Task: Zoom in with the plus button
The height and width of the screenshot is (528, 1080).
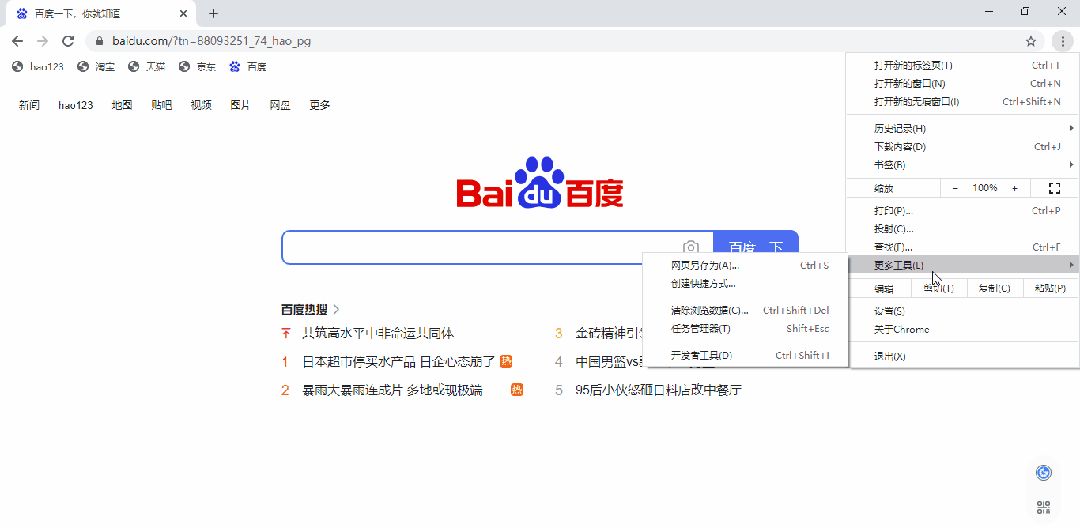Action: [x=1015, y=188]
